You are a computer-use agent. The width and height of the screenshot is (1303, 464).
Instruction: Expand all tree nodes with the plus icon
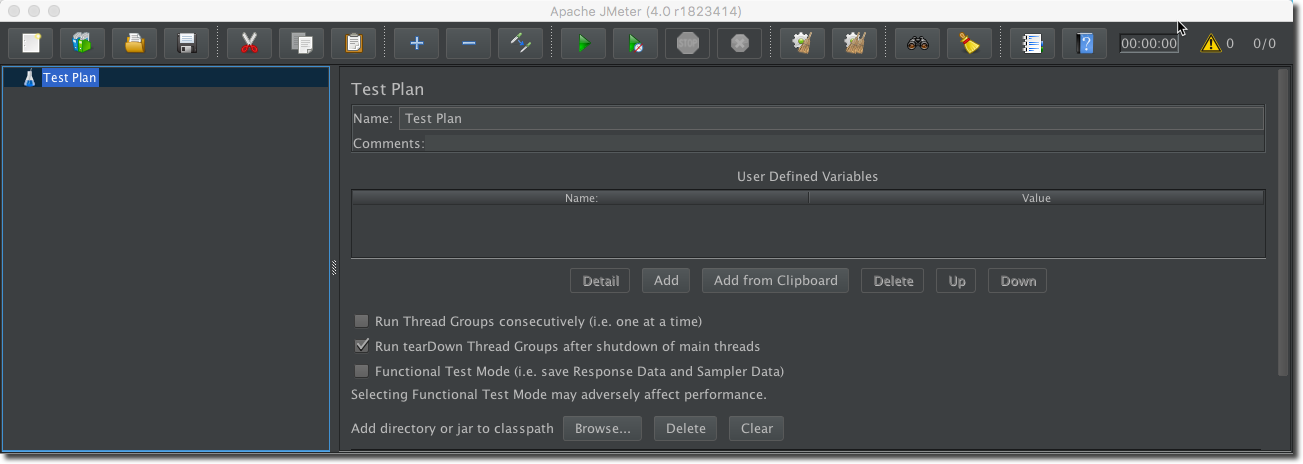click(417, 43)
